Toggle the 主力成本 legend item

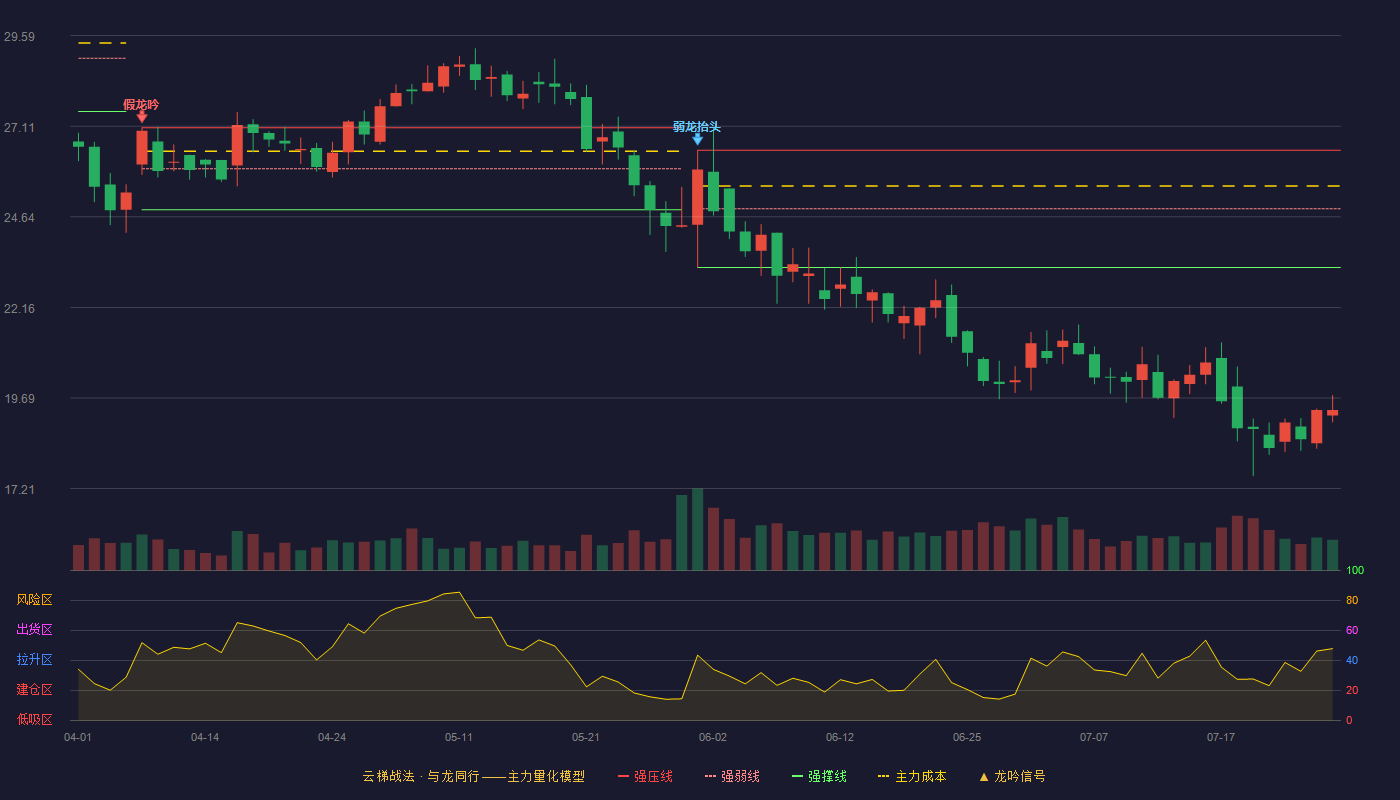(912, 776)
